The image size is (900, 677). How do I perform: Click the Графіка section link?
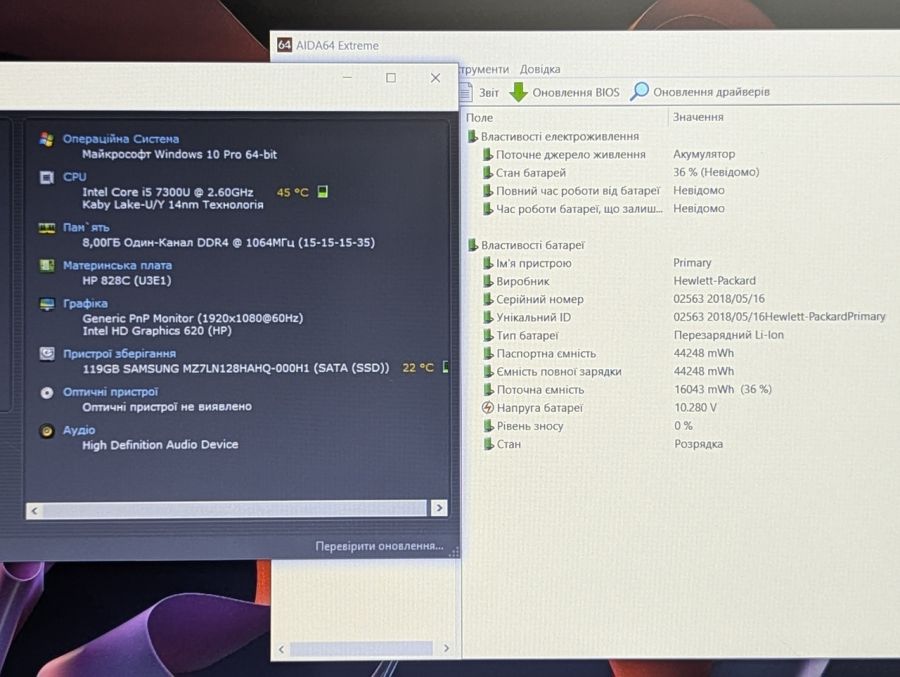[85, 303]
